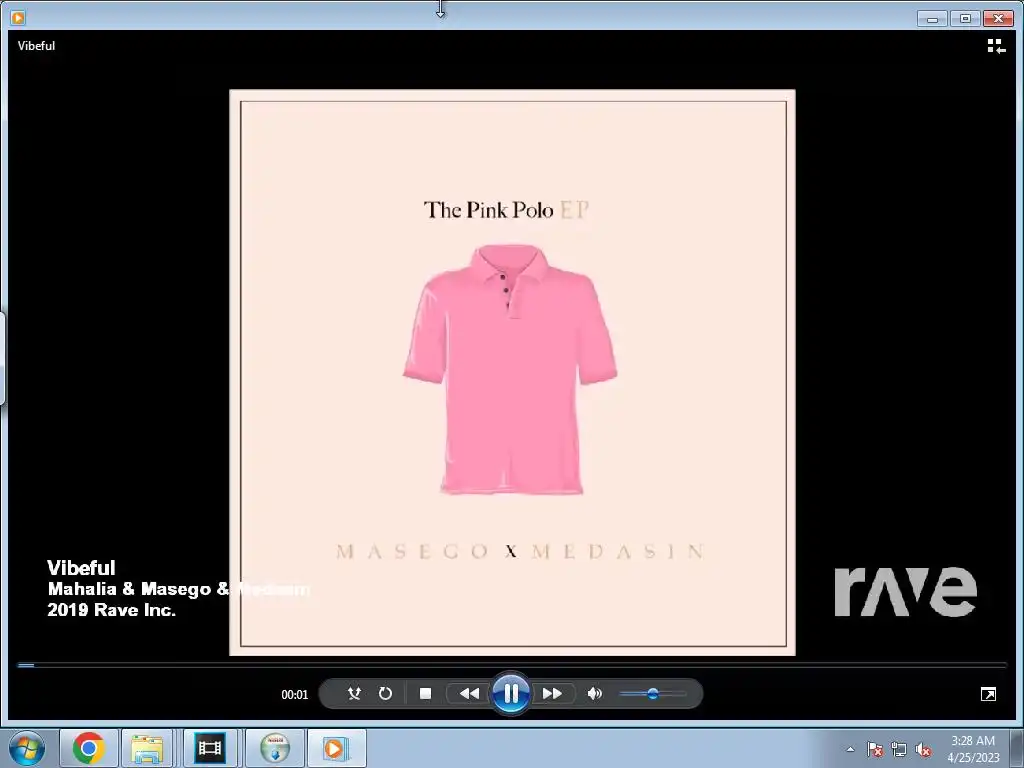The height and width of the screenshot is (768, 1024).
Task: Toggle shuffle playback mode
Action: point(354,694)
